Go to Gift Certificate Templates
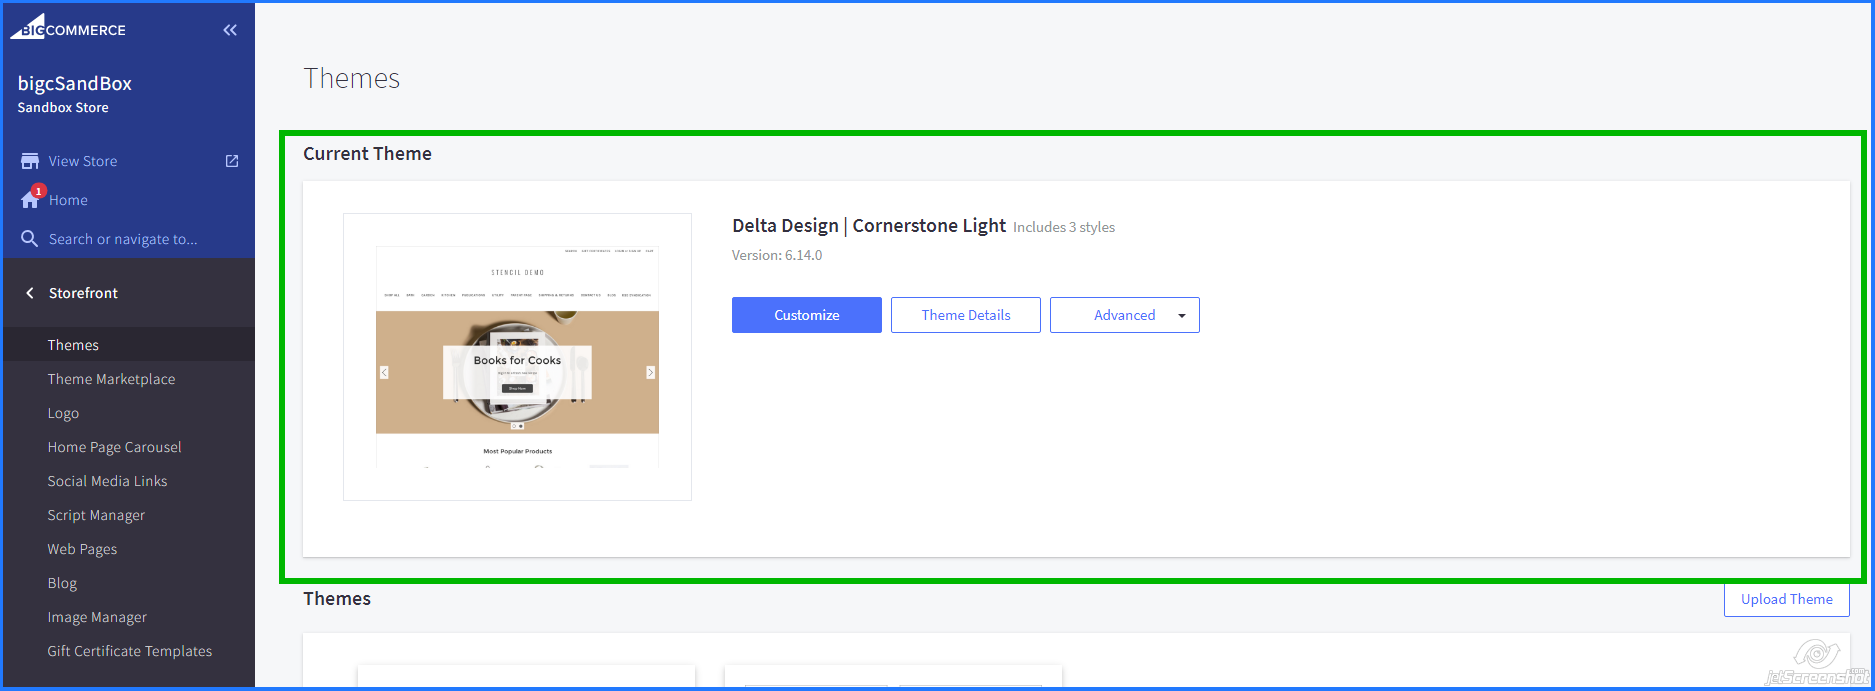 (x=129, y=651)
